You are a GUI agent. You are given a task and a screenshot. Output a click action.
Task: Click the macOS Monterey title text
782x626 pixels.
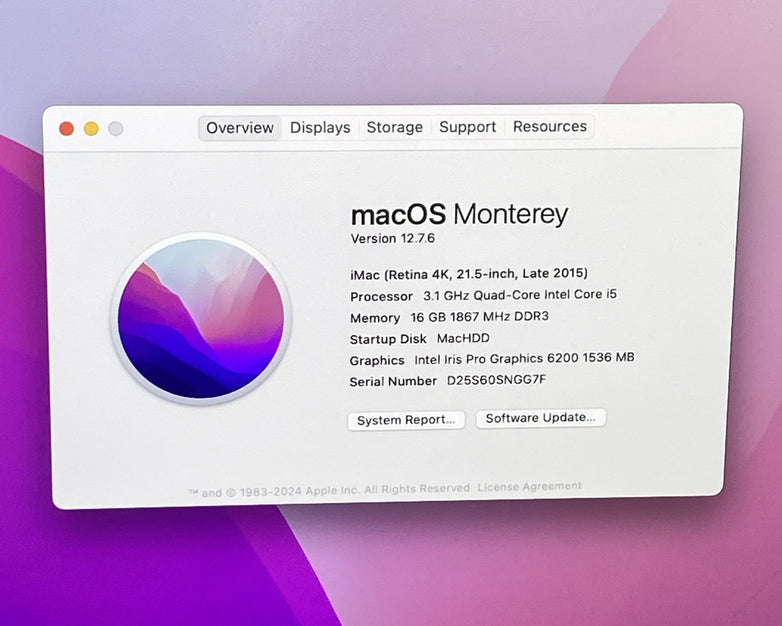point(459,214)
